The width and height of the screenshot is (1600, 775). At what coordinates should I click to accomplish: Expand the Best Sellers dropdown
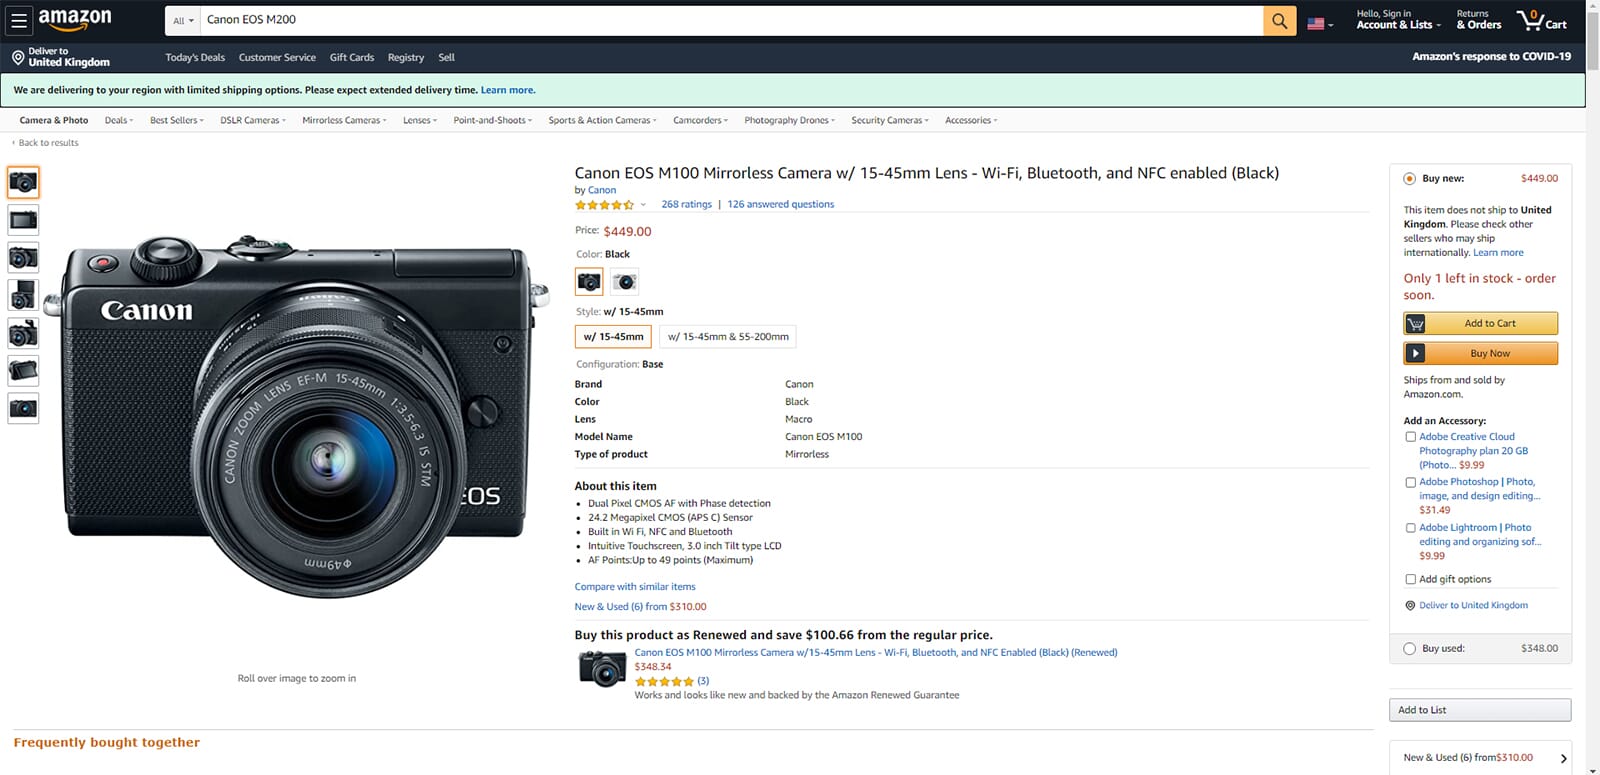[176, 120]
